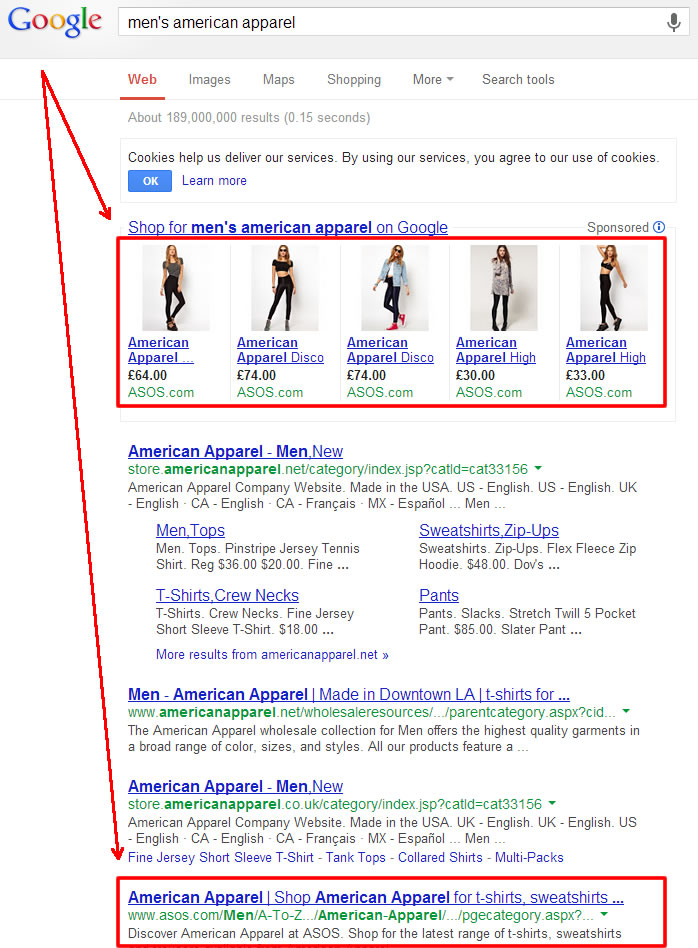This screenshot has height=948, width=698.
Task: Expand arrow beside www.asos.com URL
Action: (x=604, y=915)
